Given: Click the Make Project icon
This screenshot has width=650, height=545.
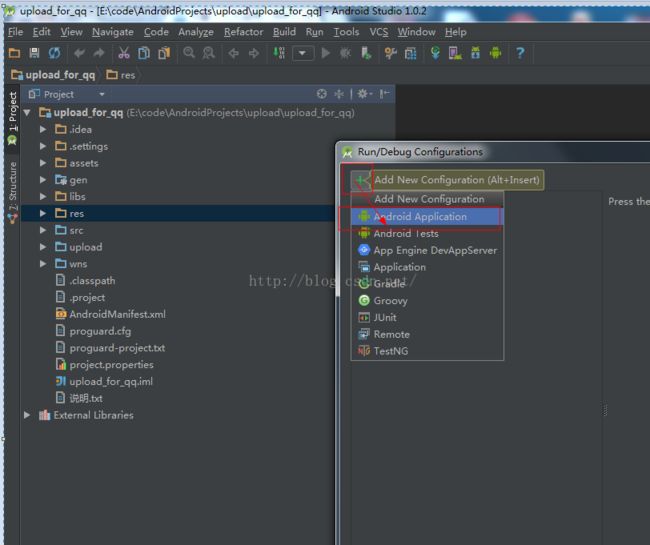Looking at the screenshot, I should 279,53.
